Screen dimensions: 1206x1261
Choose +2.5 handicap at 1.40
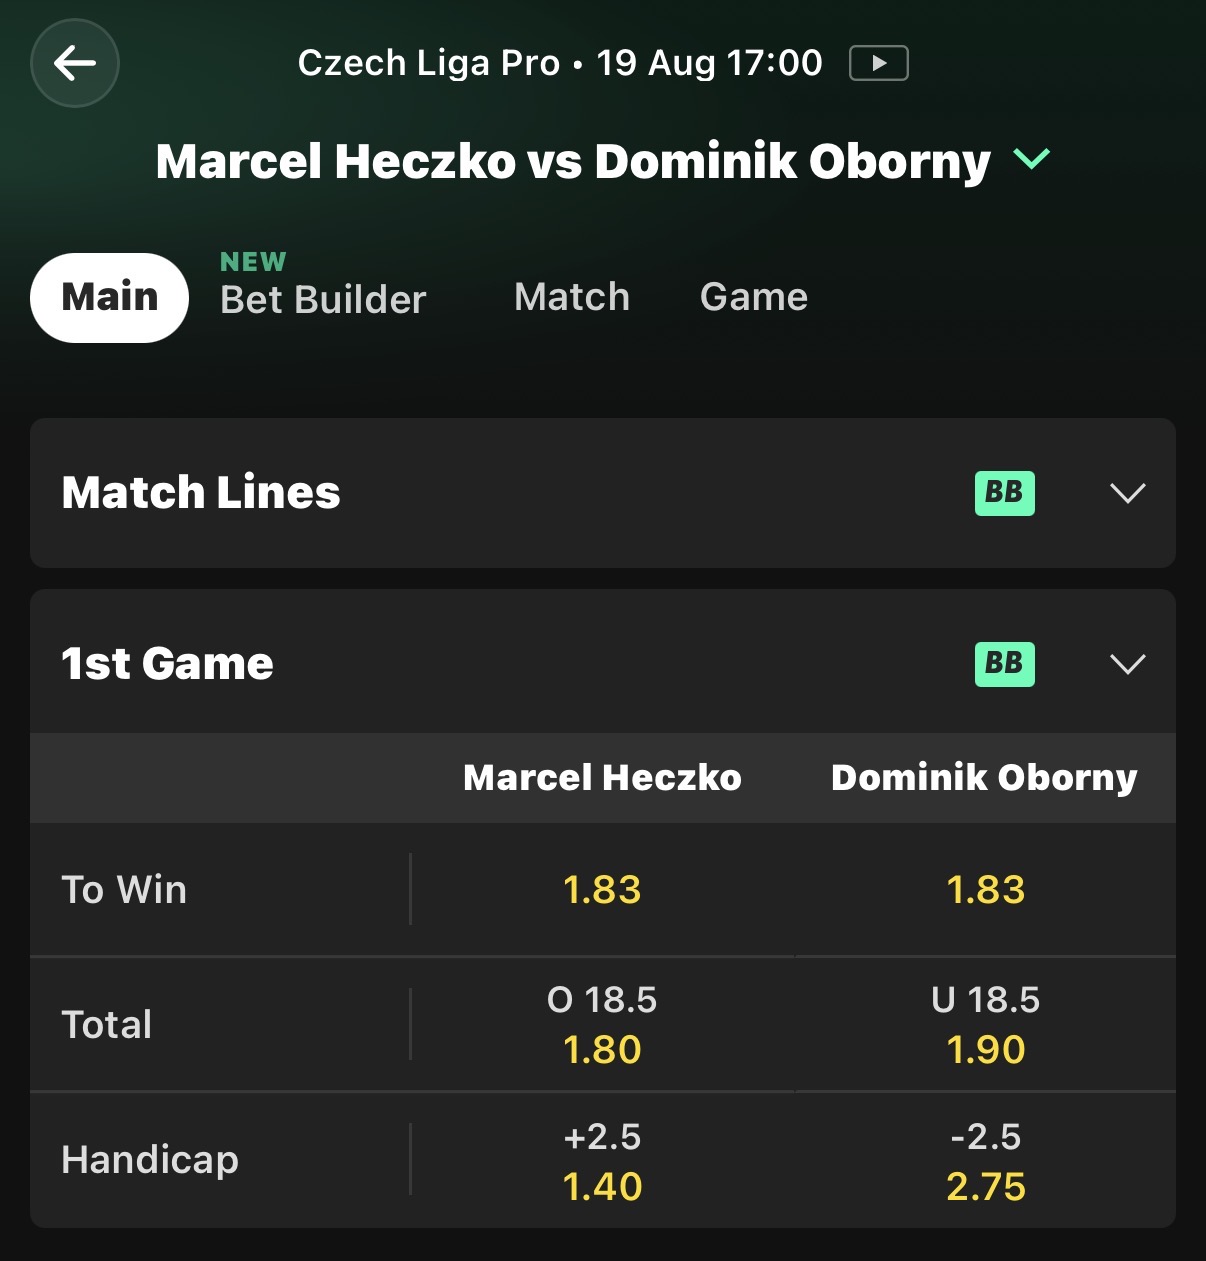point(602,1161)
